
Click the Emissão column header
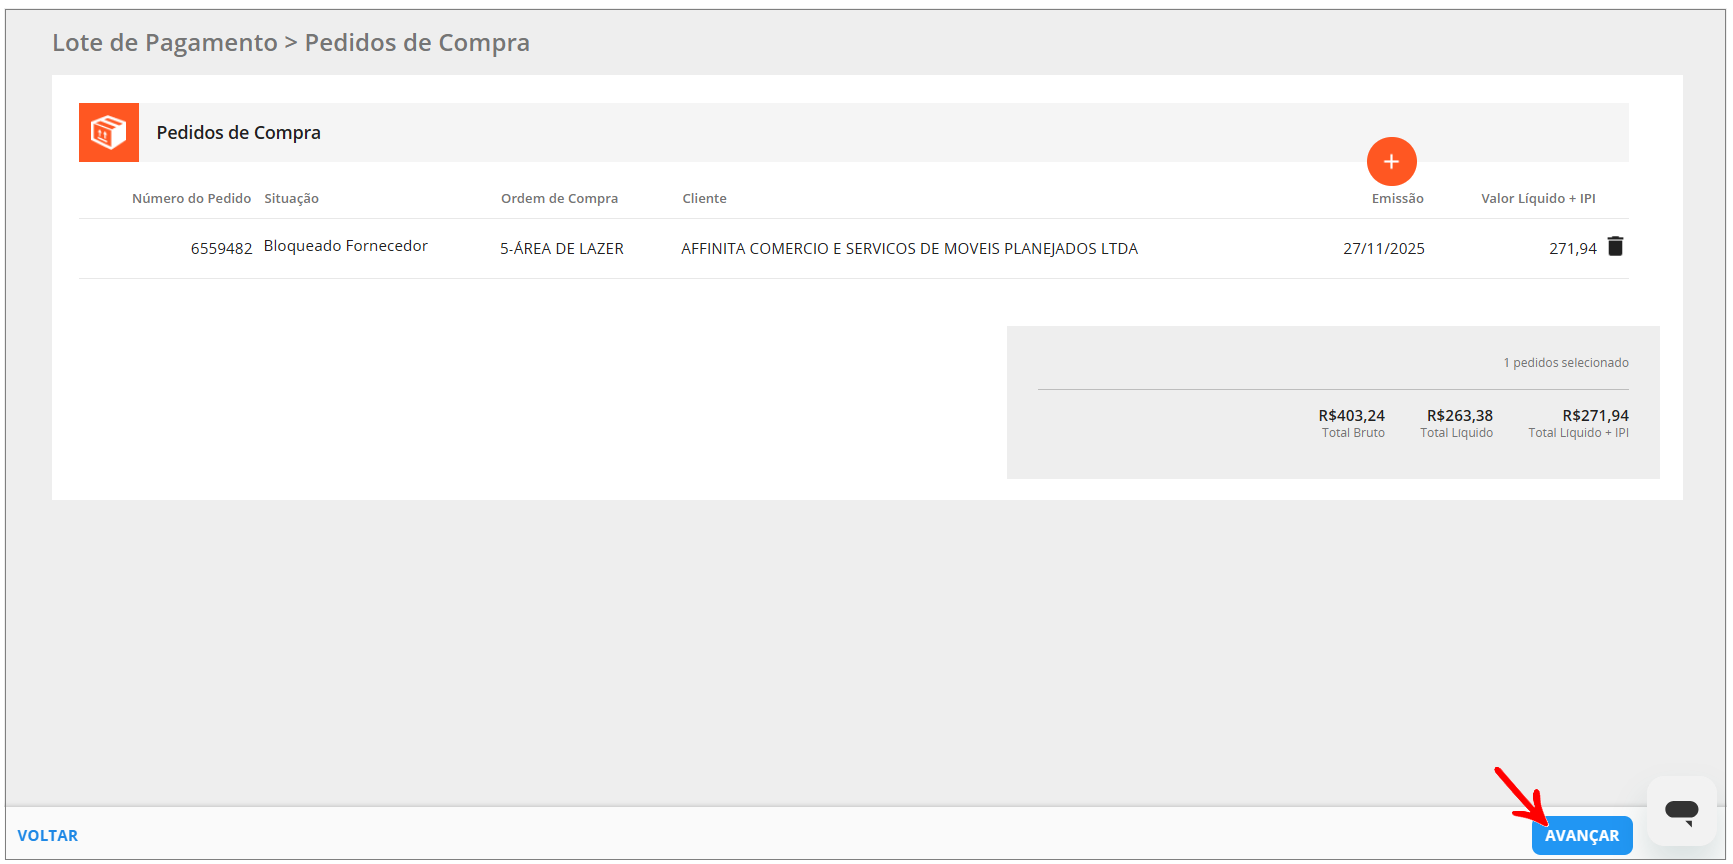1397,199
